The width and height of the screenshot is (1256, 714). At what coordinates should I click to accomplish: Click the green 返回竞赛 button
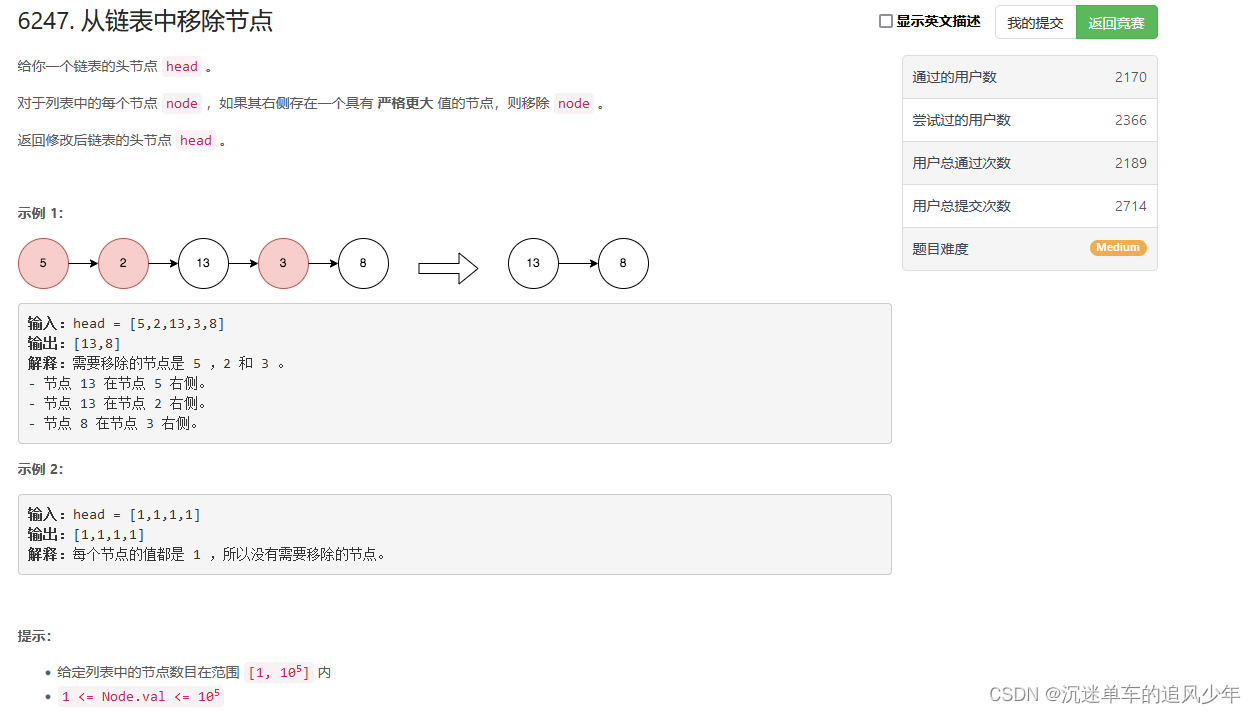(1116, 21)
